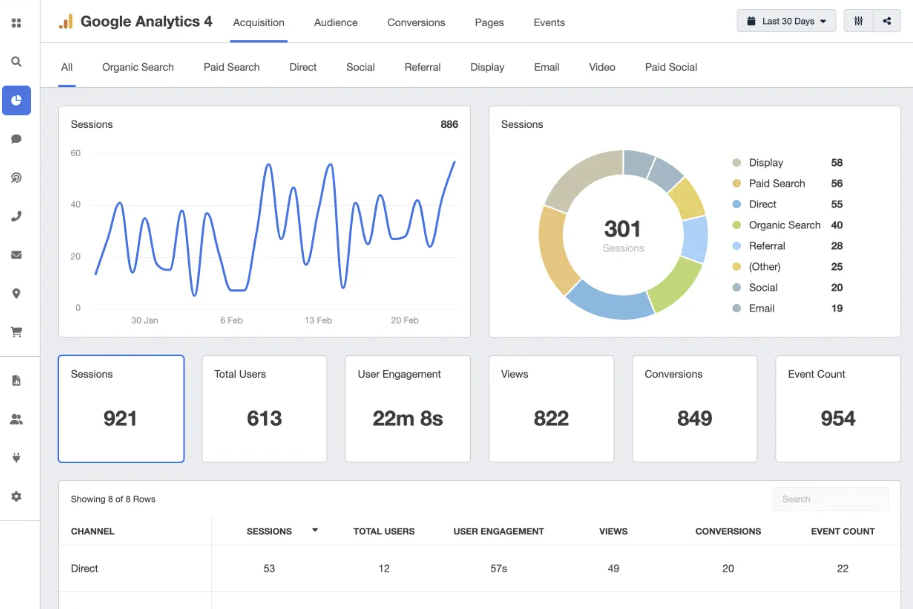Expand the Last 30 Days date dropdown
The width and height of the screenshot is (913, 609).
pyautogui.click(x=786, y=21)
